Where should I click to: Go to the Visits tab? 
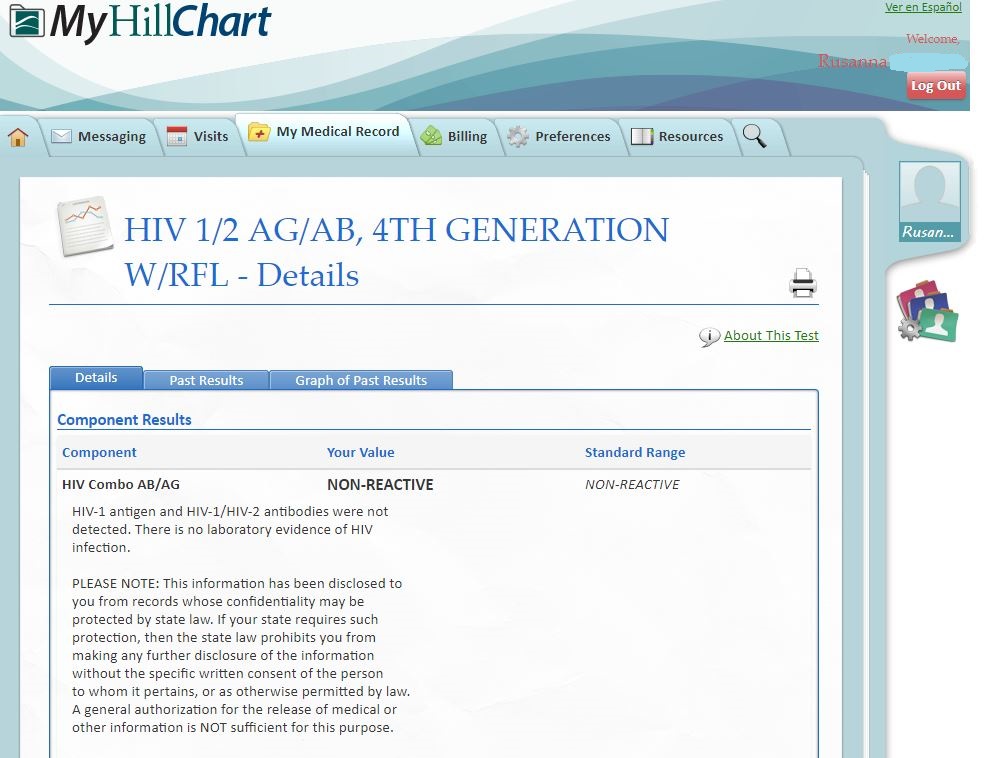click(x=198, y=137)
